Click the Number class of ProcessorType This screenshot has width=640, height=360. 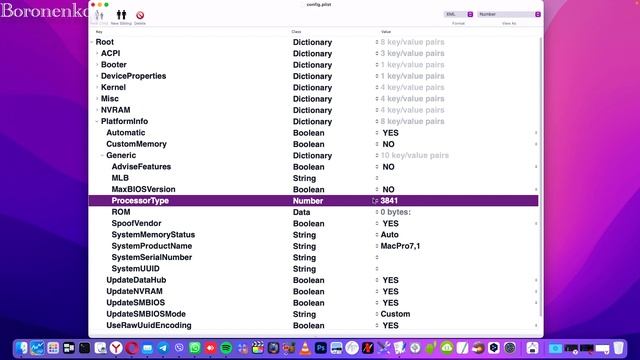308,201
